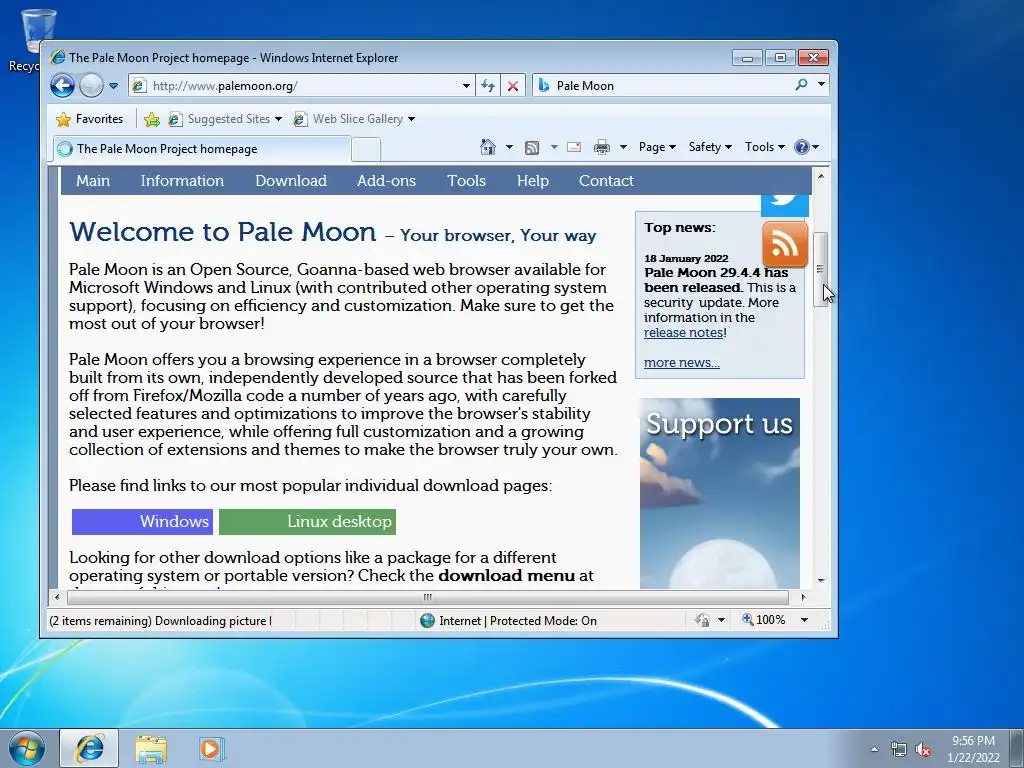Viewport: 1024px width, 768px height.
Task: Click the muted volume tray icon
Action: click(923, 750)
